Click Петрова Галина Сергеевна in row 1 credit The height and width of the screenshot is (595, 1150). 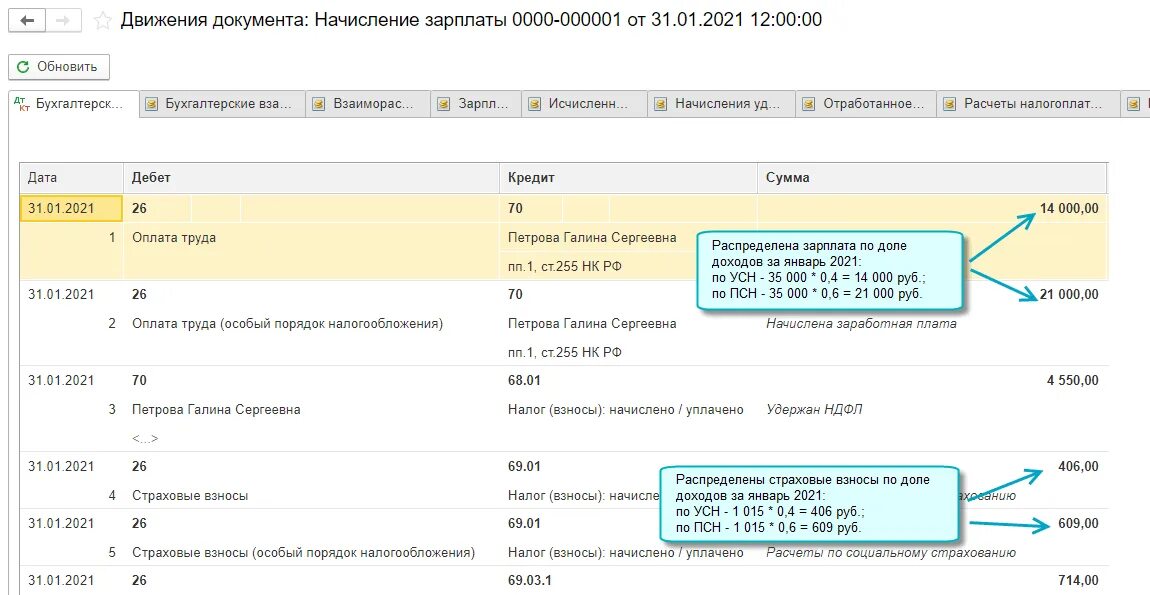point(592,238)
